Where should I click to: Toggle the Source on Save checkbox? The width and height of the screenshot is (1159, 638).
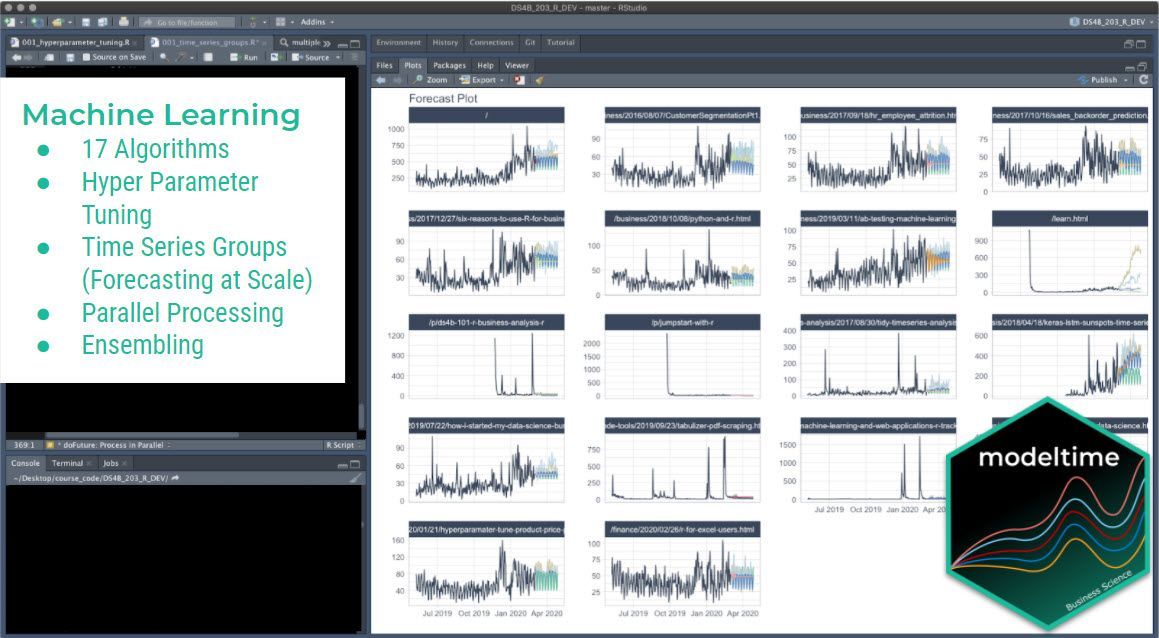(x=86, y=57)
